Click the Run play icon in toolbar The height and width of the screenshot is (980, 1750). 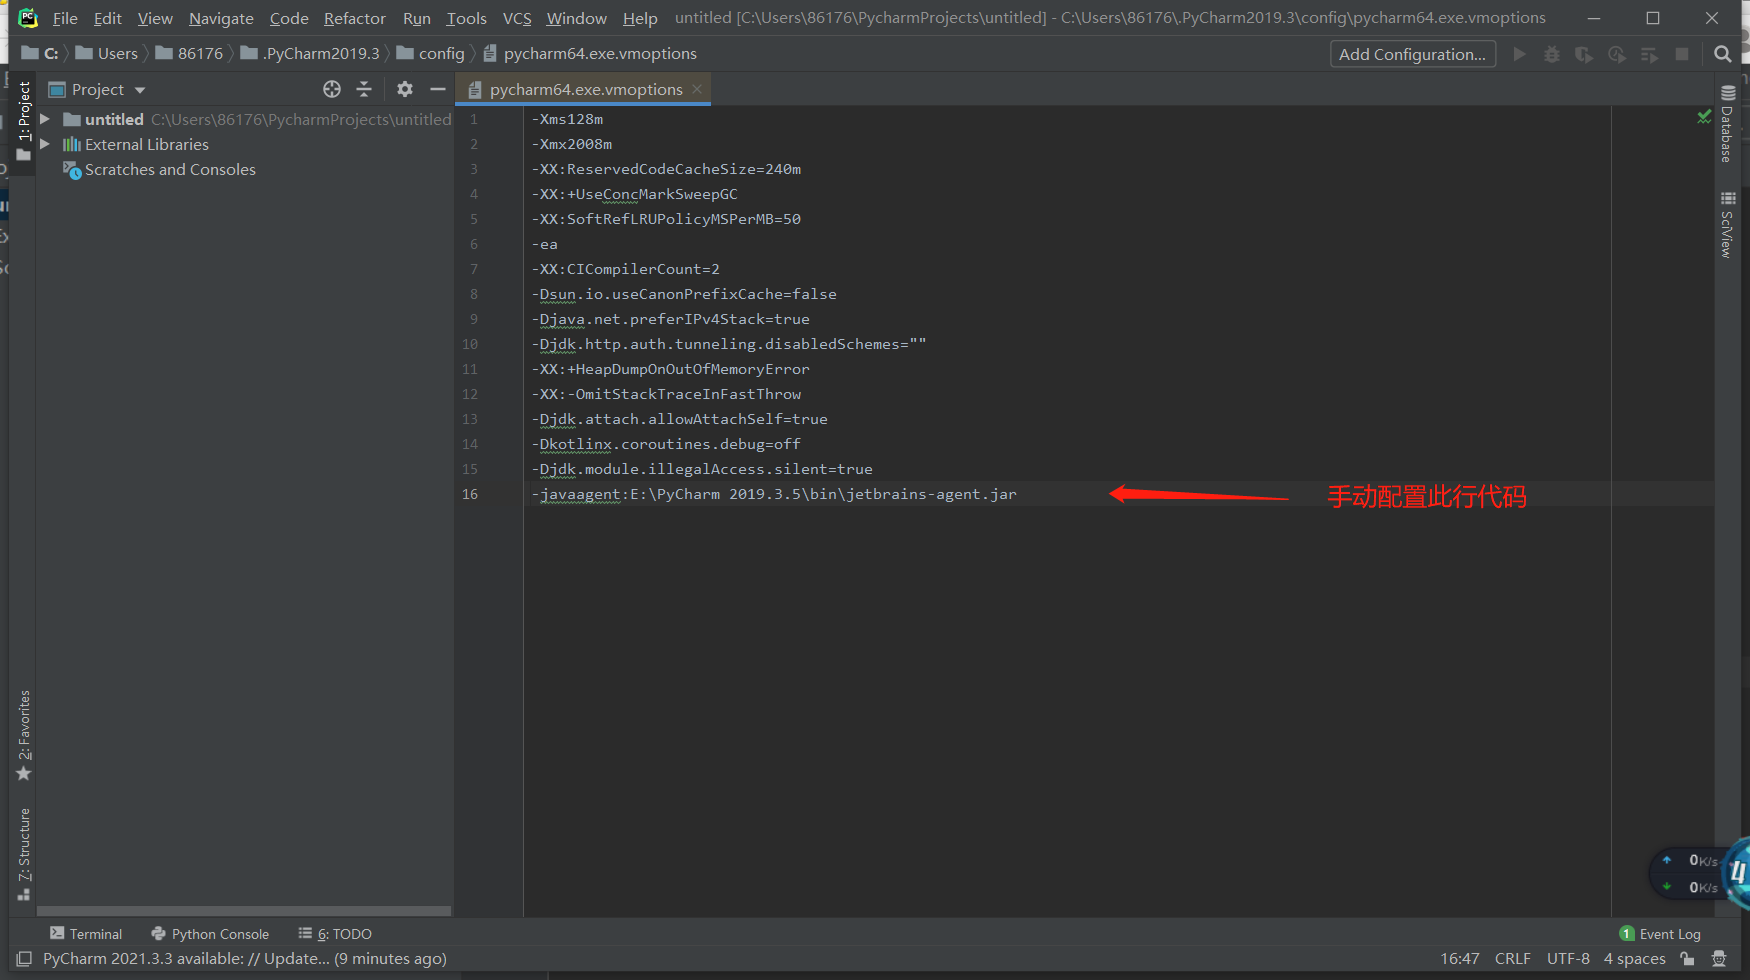click(1520, 54)
